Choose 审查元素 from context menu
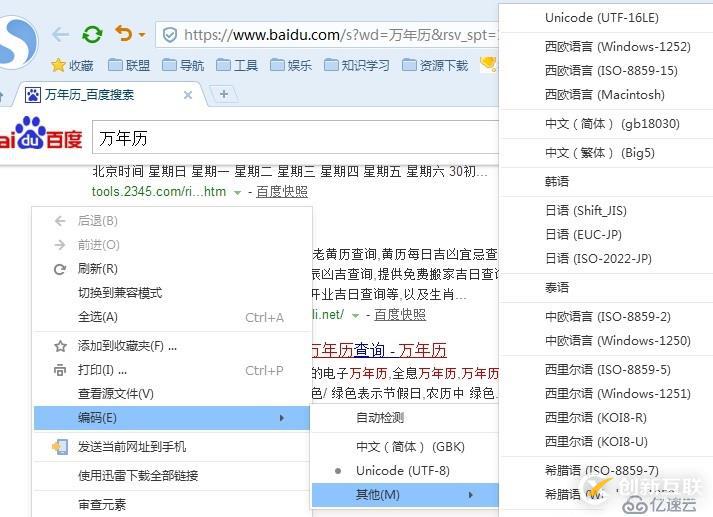Image resolution: width=713 pixels, height=517 pixels. 173,505
